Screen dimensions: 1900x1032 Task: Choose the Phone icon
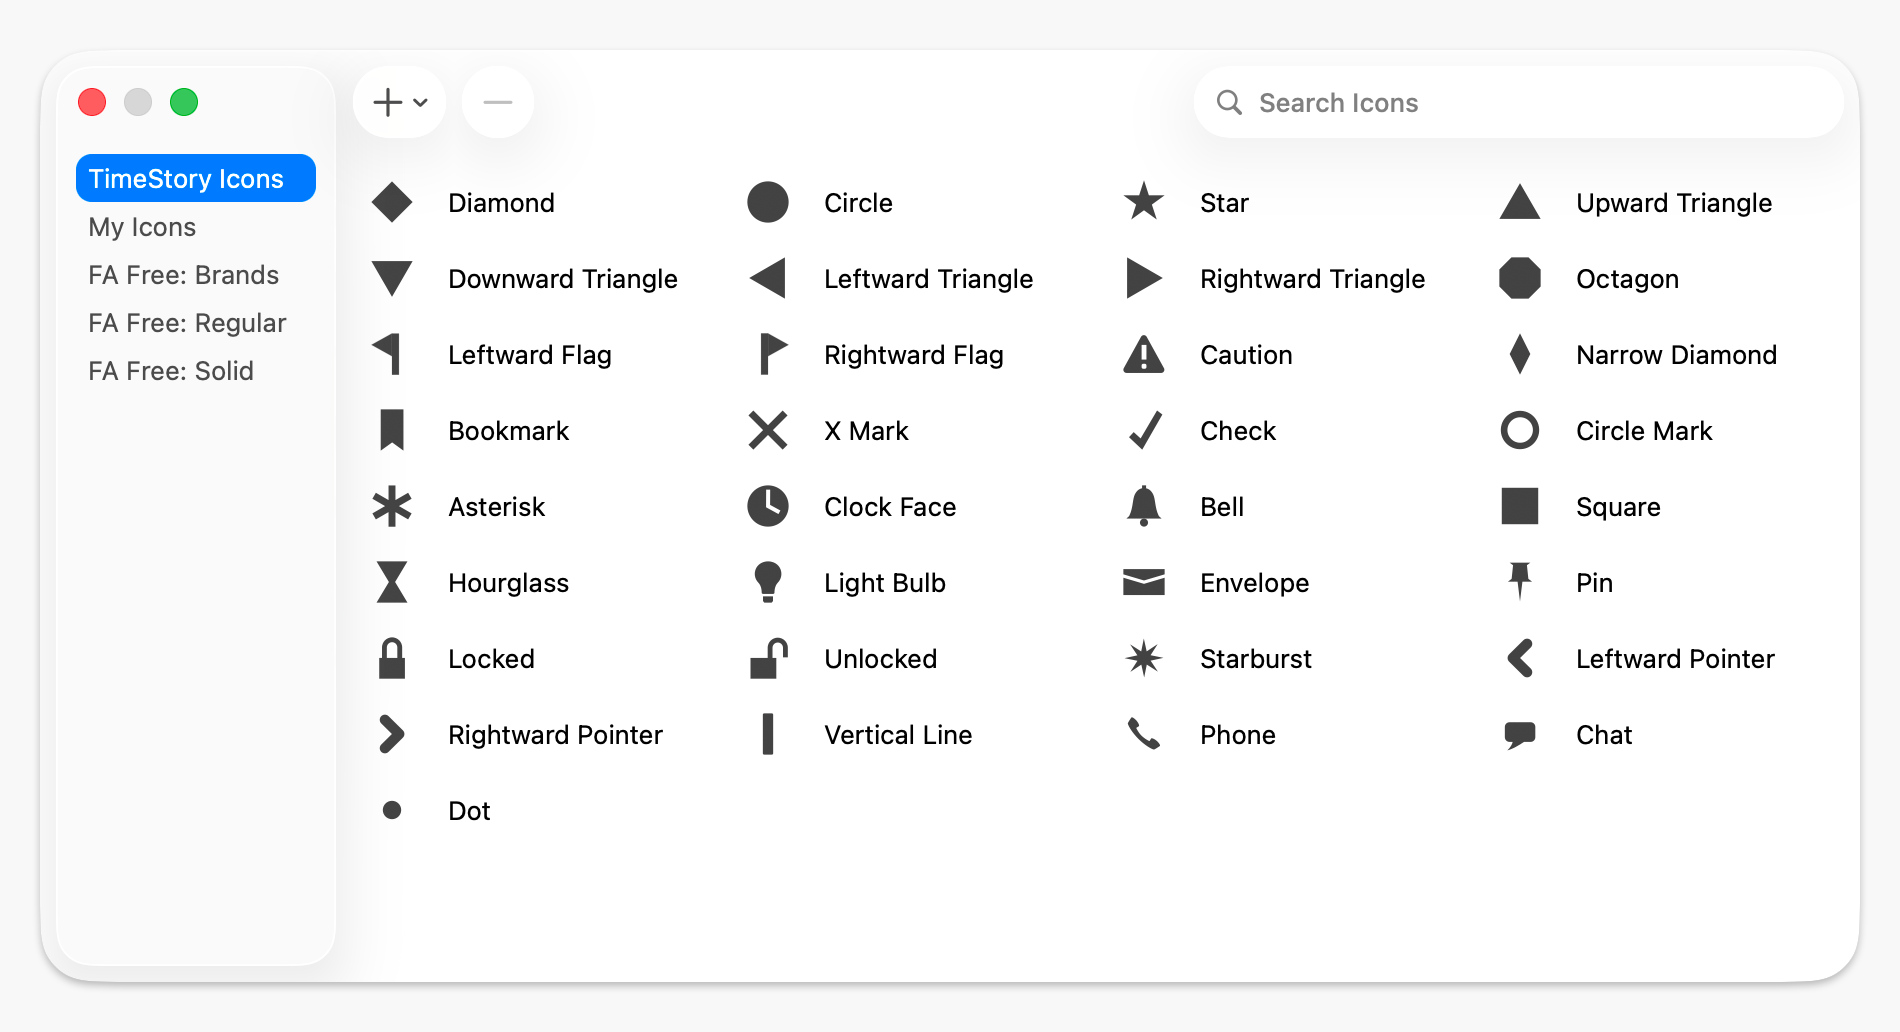point(1144,734)
